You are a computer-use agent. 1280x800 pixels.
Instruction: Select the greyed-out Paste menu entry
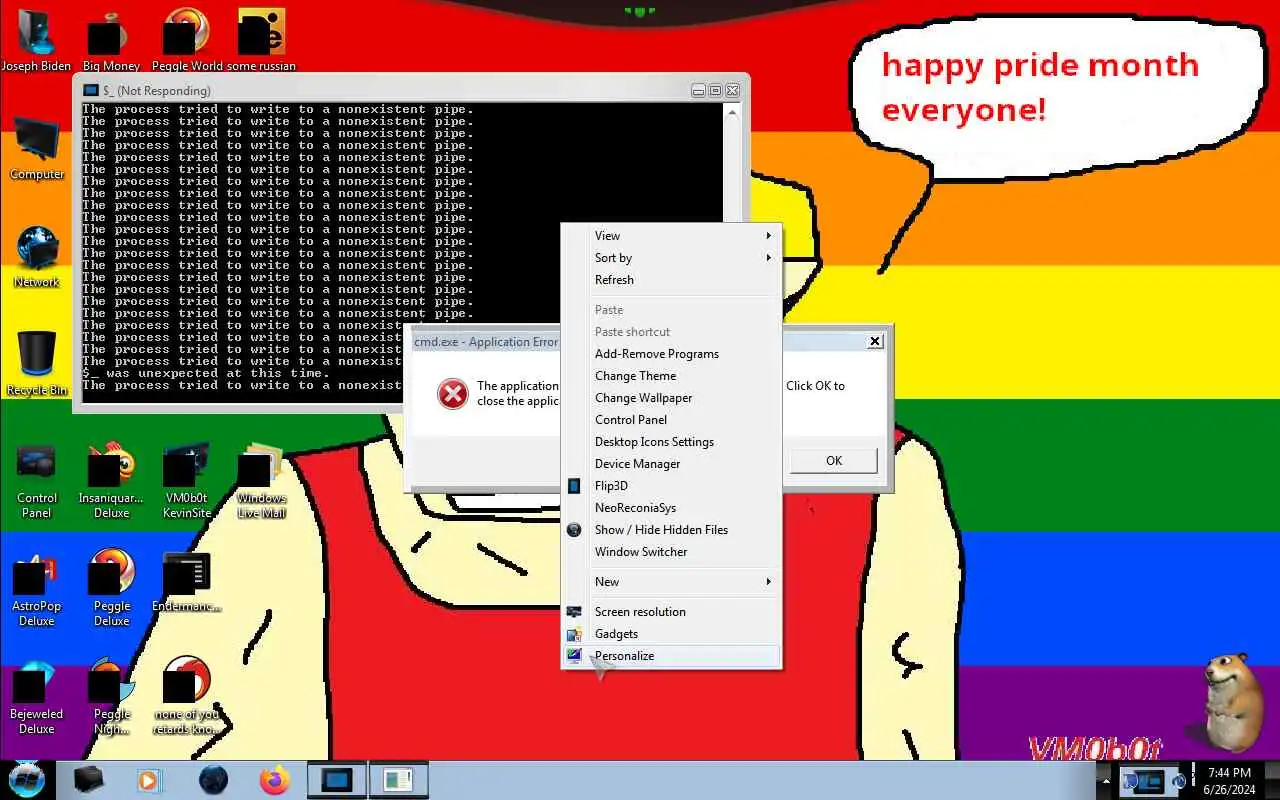tap(671, 310)
